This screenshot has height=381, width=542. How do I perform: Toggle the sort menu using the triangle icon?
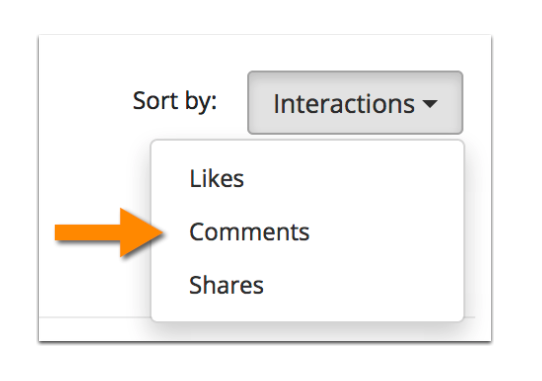[430, 103]
